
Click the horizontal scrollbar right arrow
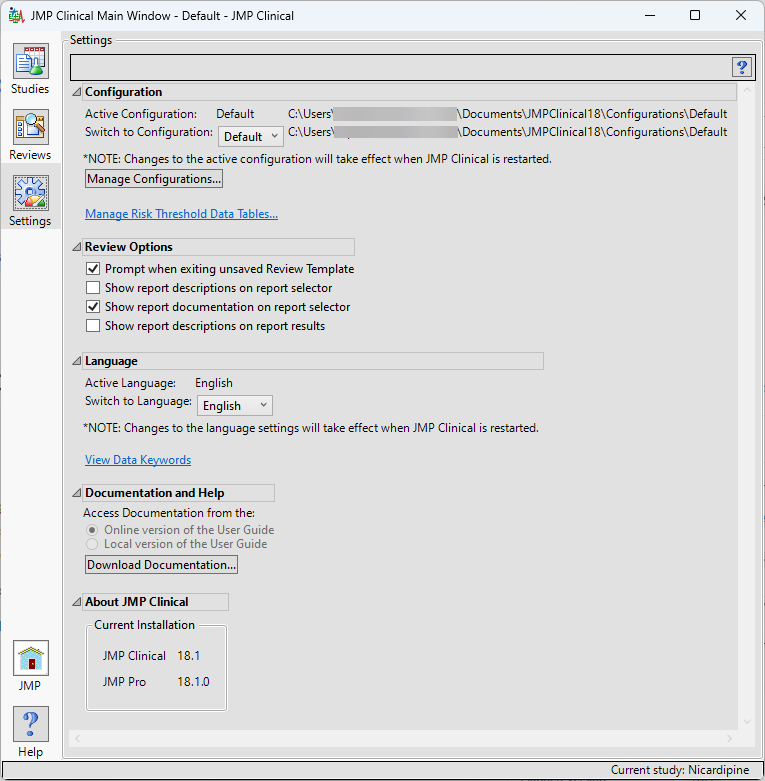[x=730, y=739]
